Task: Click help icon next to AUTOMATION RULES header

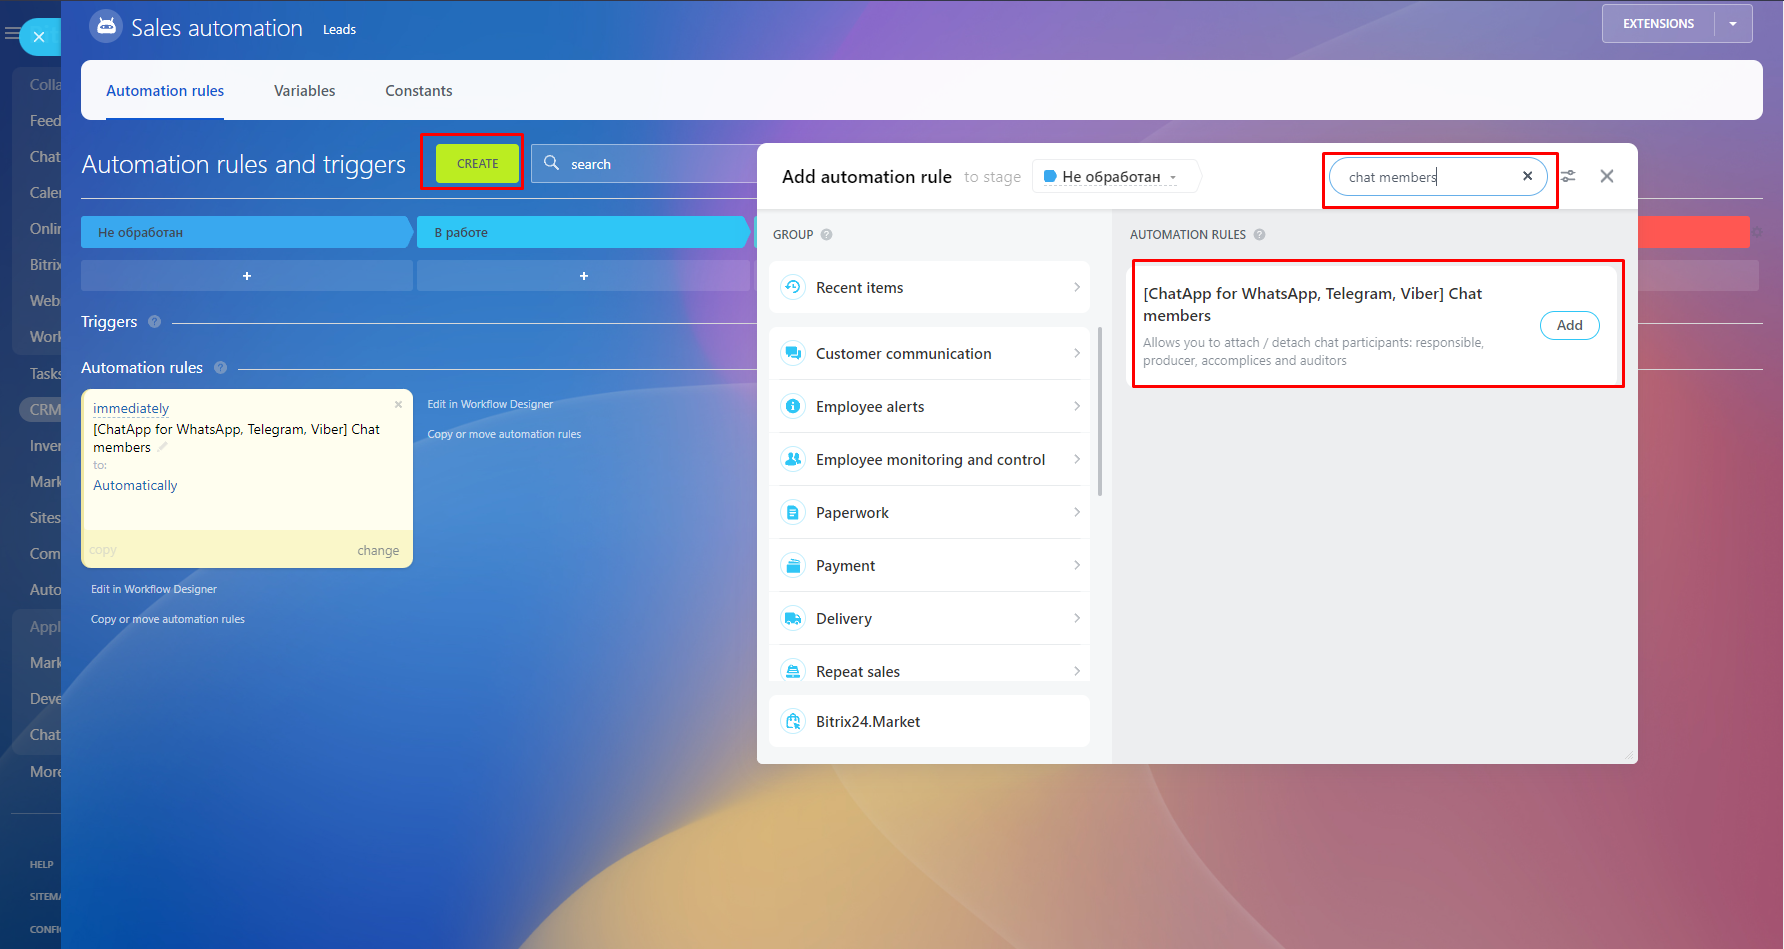Action: [x=1259, y=235]
